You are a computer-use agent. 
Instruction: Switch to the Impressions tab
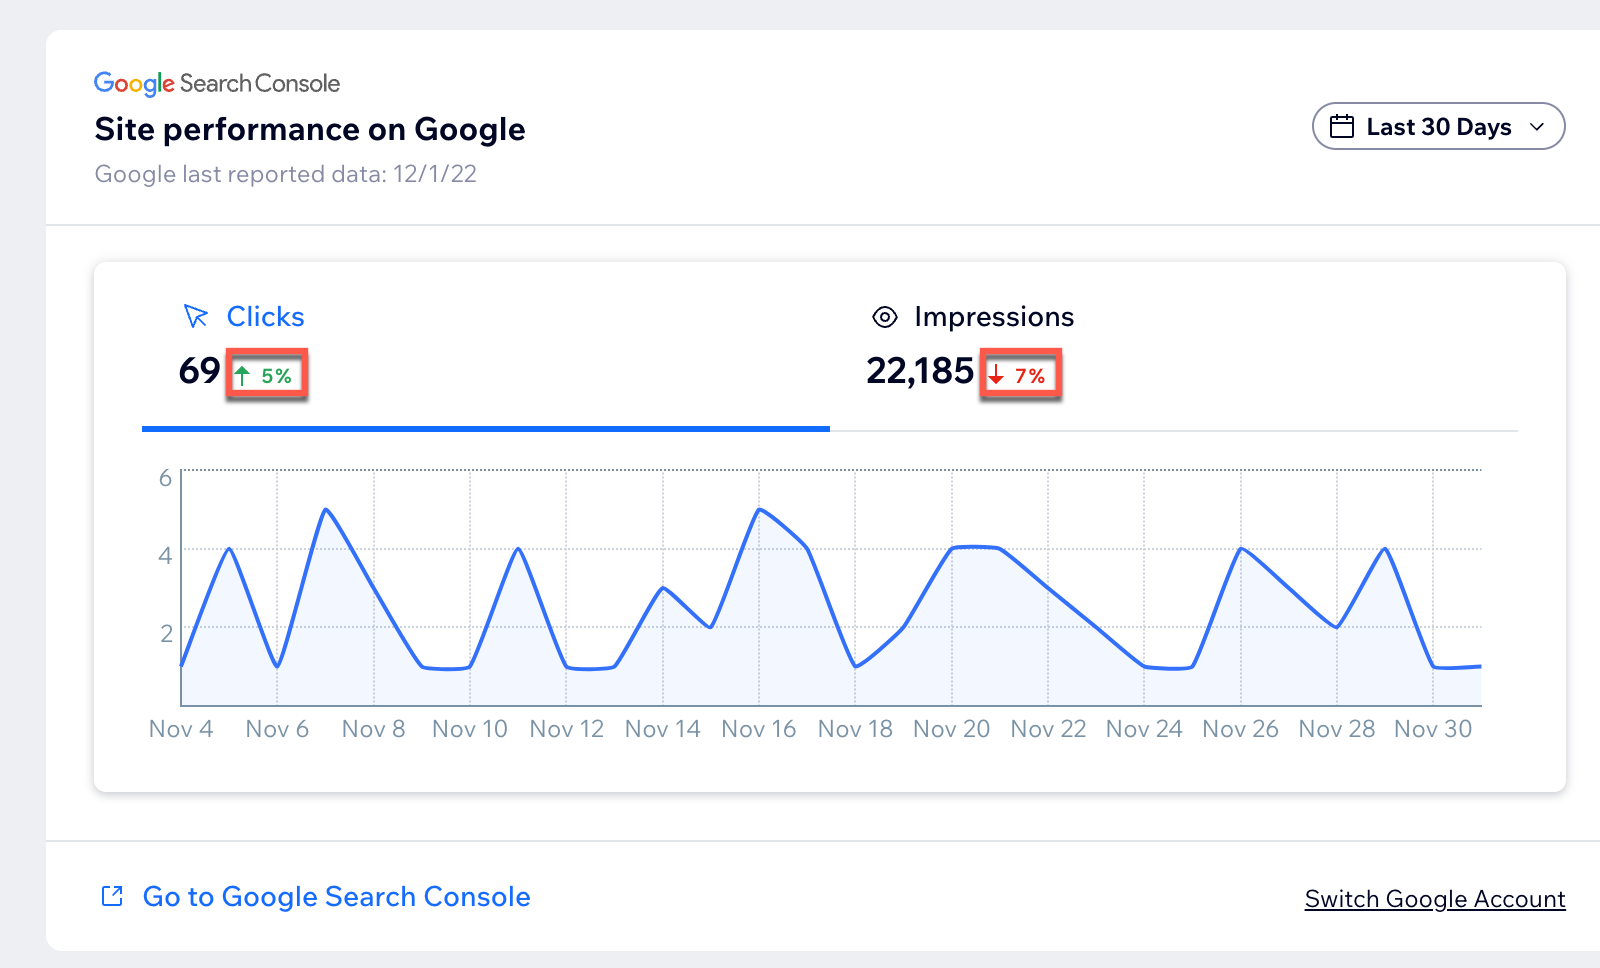point(993,317)
